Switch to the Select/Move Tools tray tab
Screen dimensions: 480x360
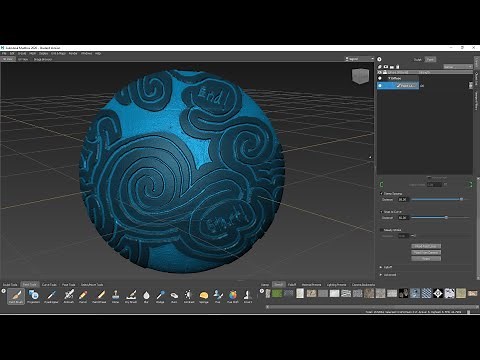[92, 285]
